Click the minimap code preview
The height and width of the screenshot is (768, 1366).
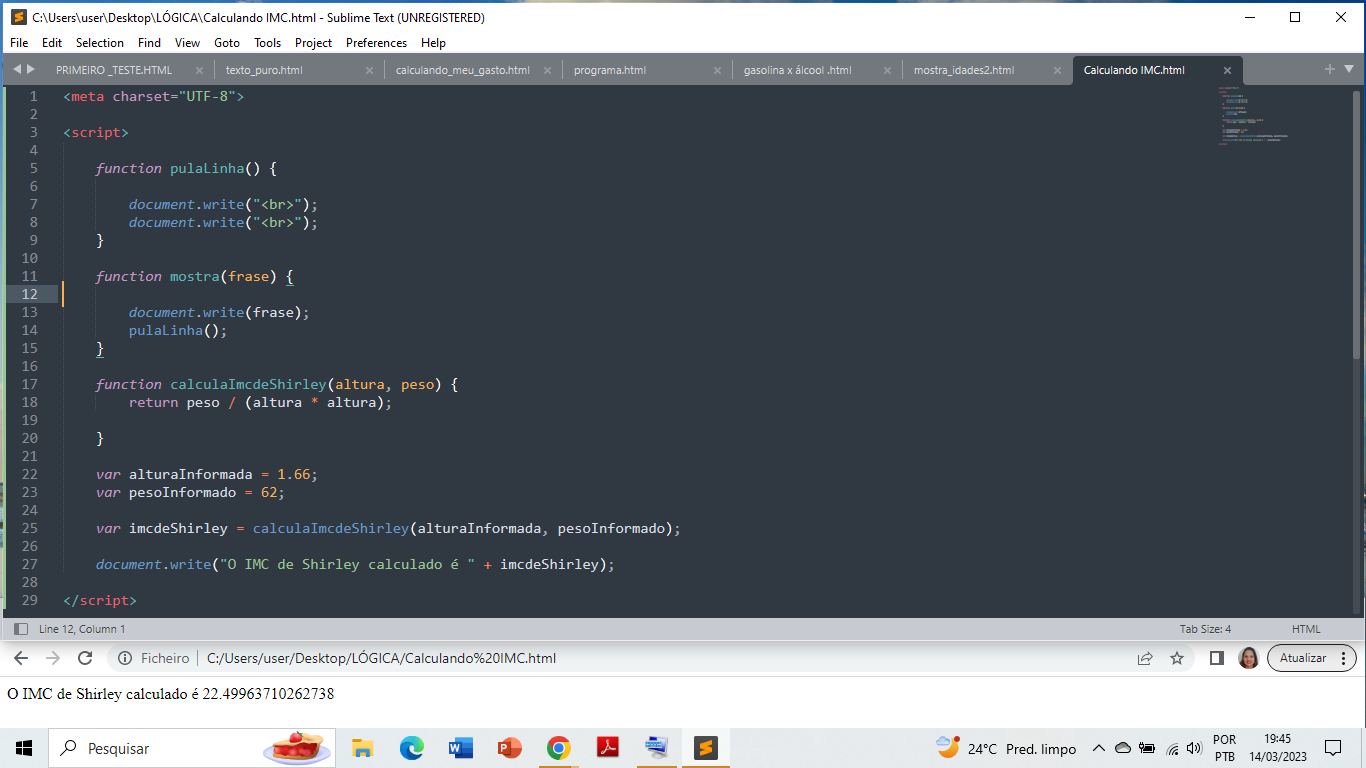tap(1253, 116)
